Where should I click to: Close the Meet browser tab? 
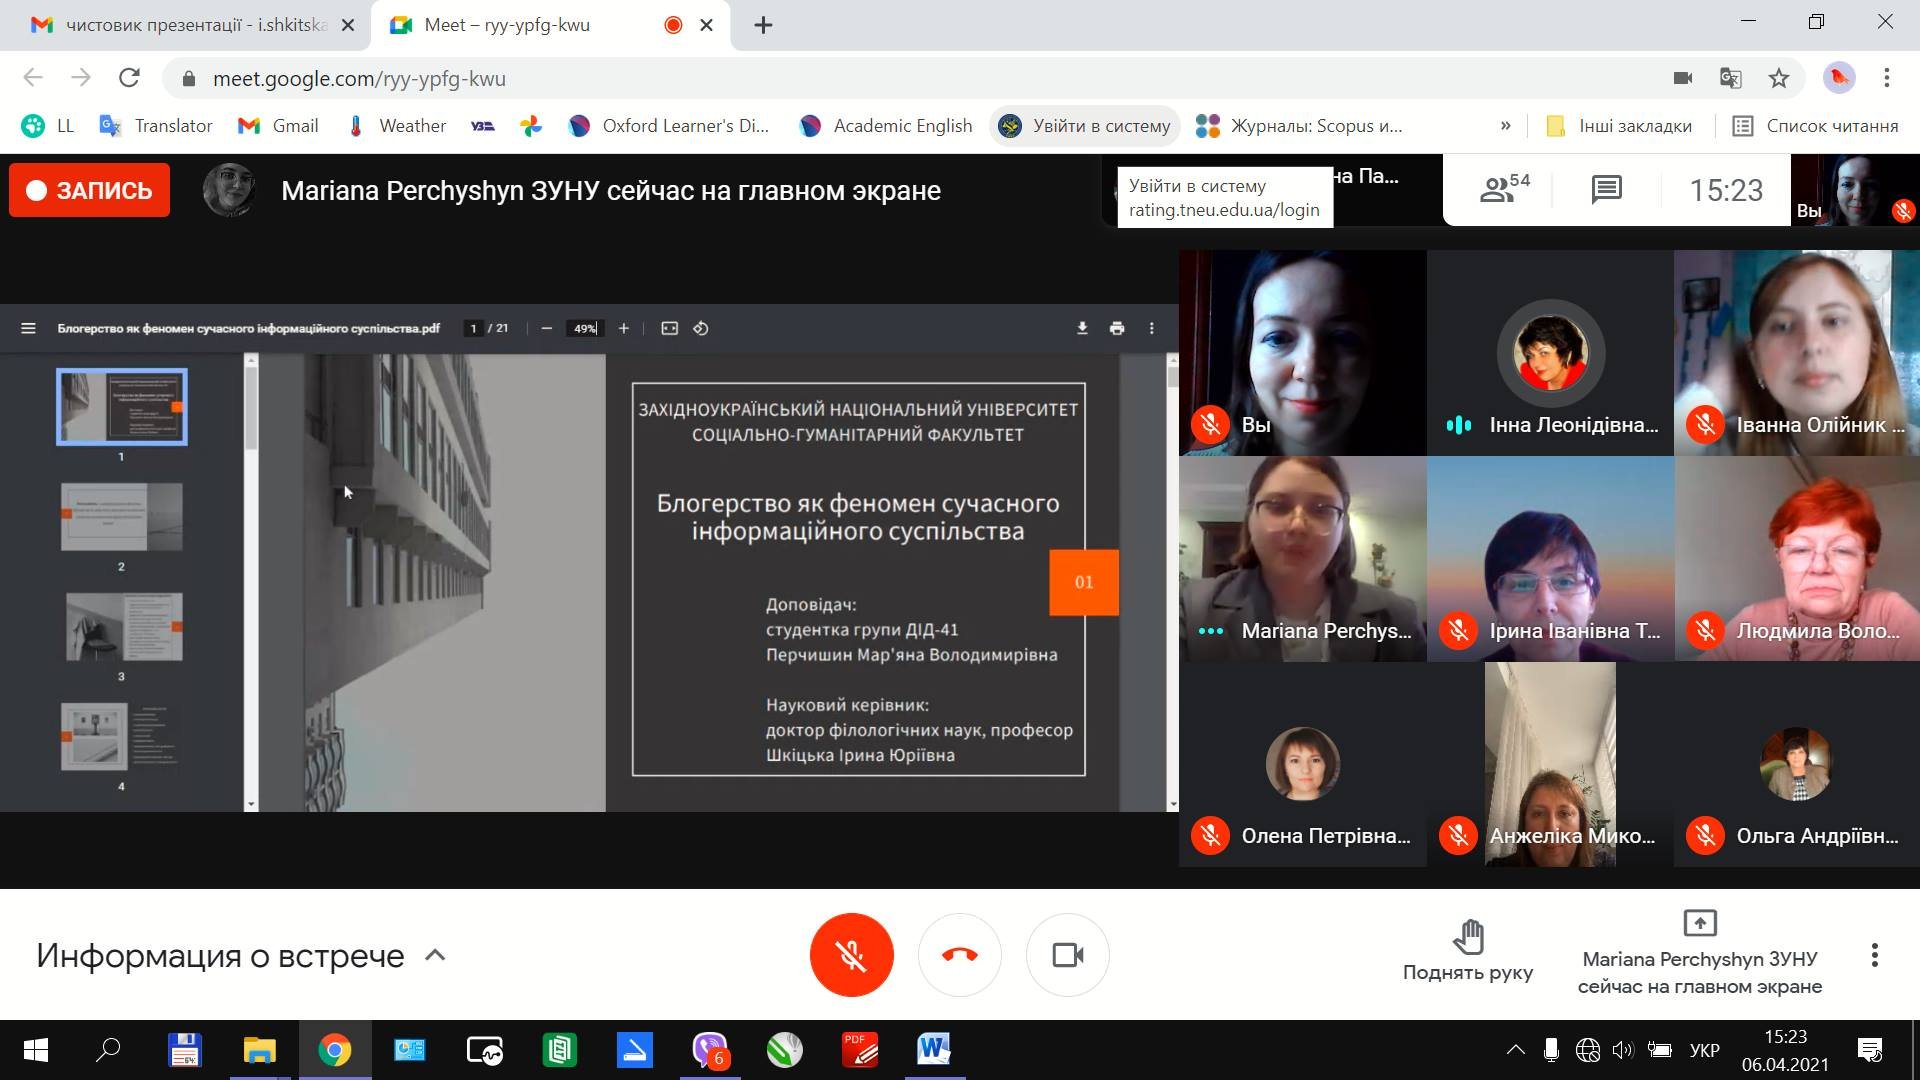(x=706, y=25)
